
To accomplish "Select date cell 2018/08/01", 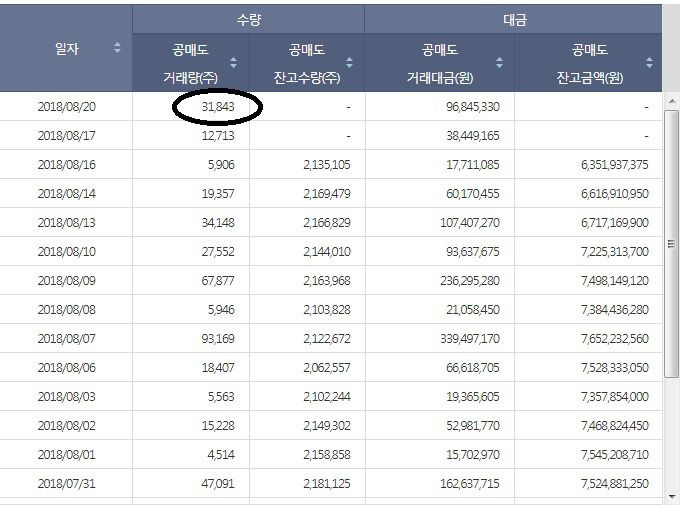I will pos(66,455).
